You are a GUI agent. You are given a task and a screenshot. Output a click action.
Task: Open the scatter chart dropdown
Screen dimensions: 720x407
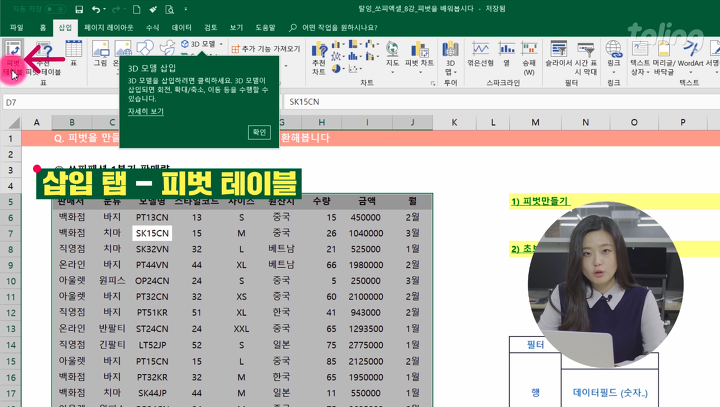[361, 68]
